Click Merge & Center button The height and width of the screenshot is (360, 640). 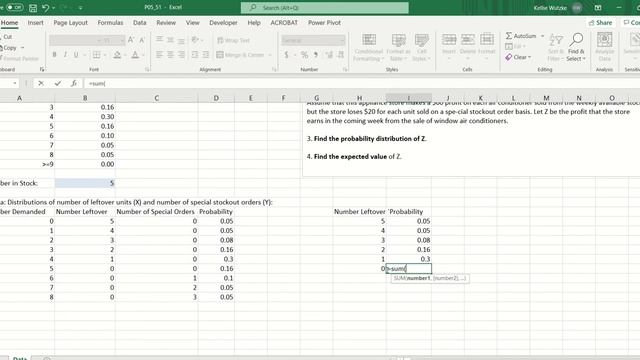tap(241, 55)
